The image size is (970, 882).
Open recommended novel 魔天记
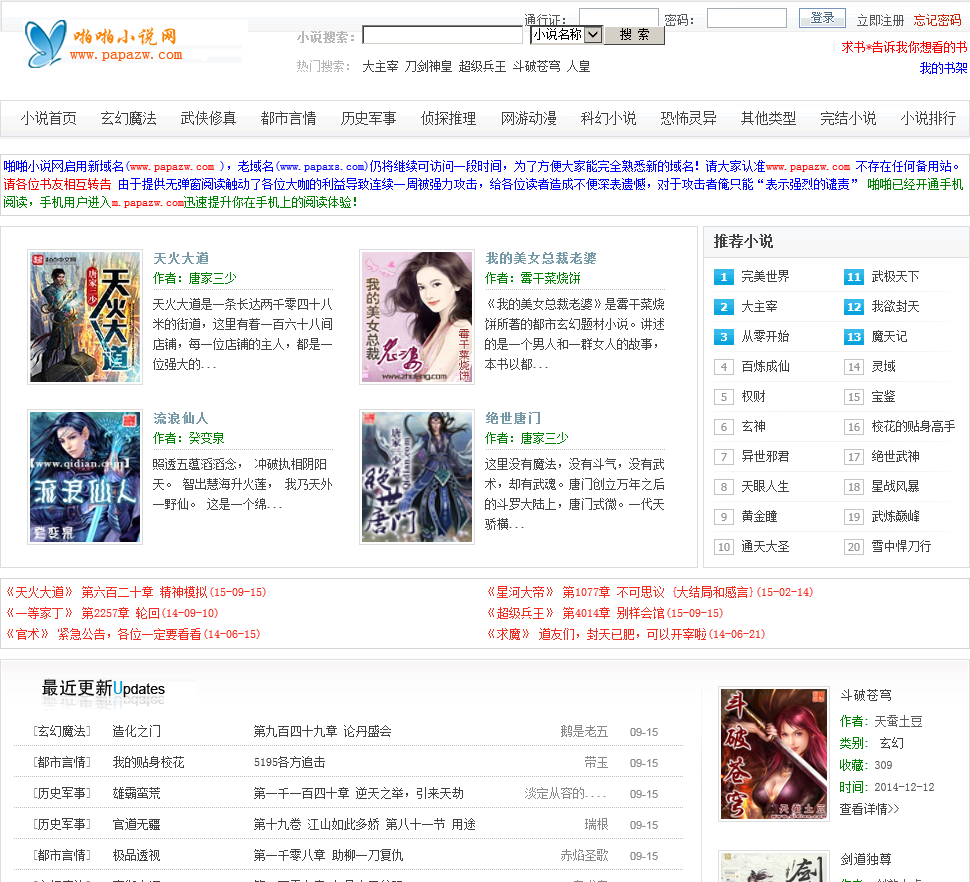[x=889, y=336]
